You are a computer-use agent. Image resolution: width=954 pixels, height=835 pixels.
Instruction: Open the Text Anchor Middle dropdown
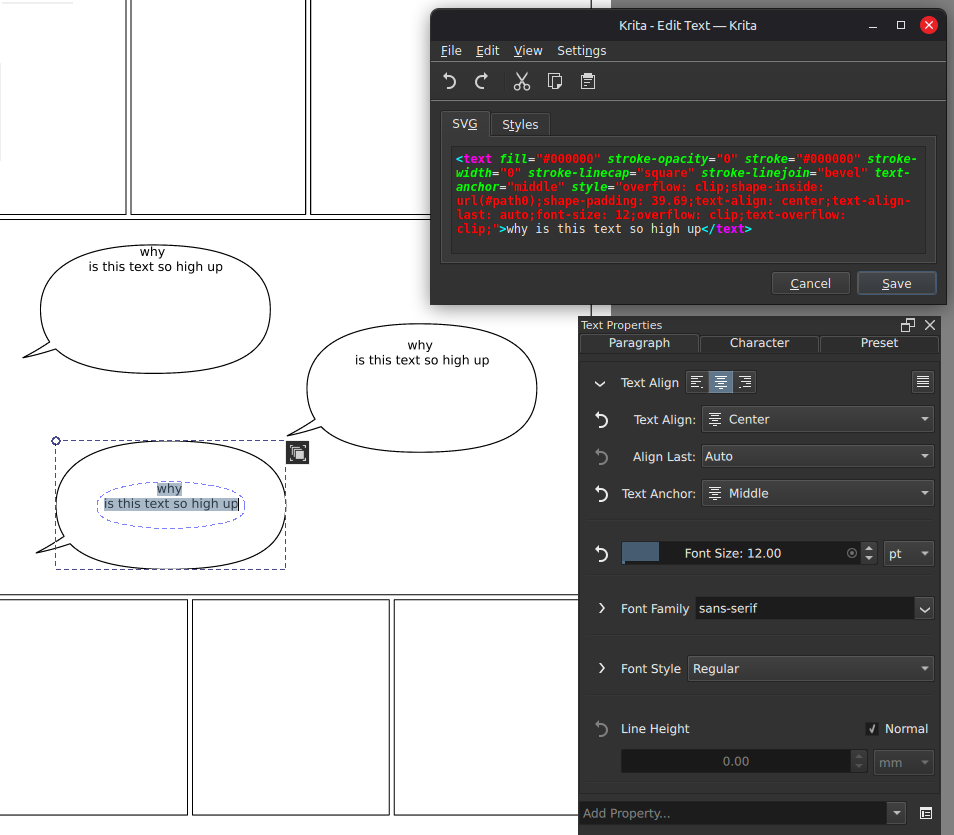(x=817, y=493)
